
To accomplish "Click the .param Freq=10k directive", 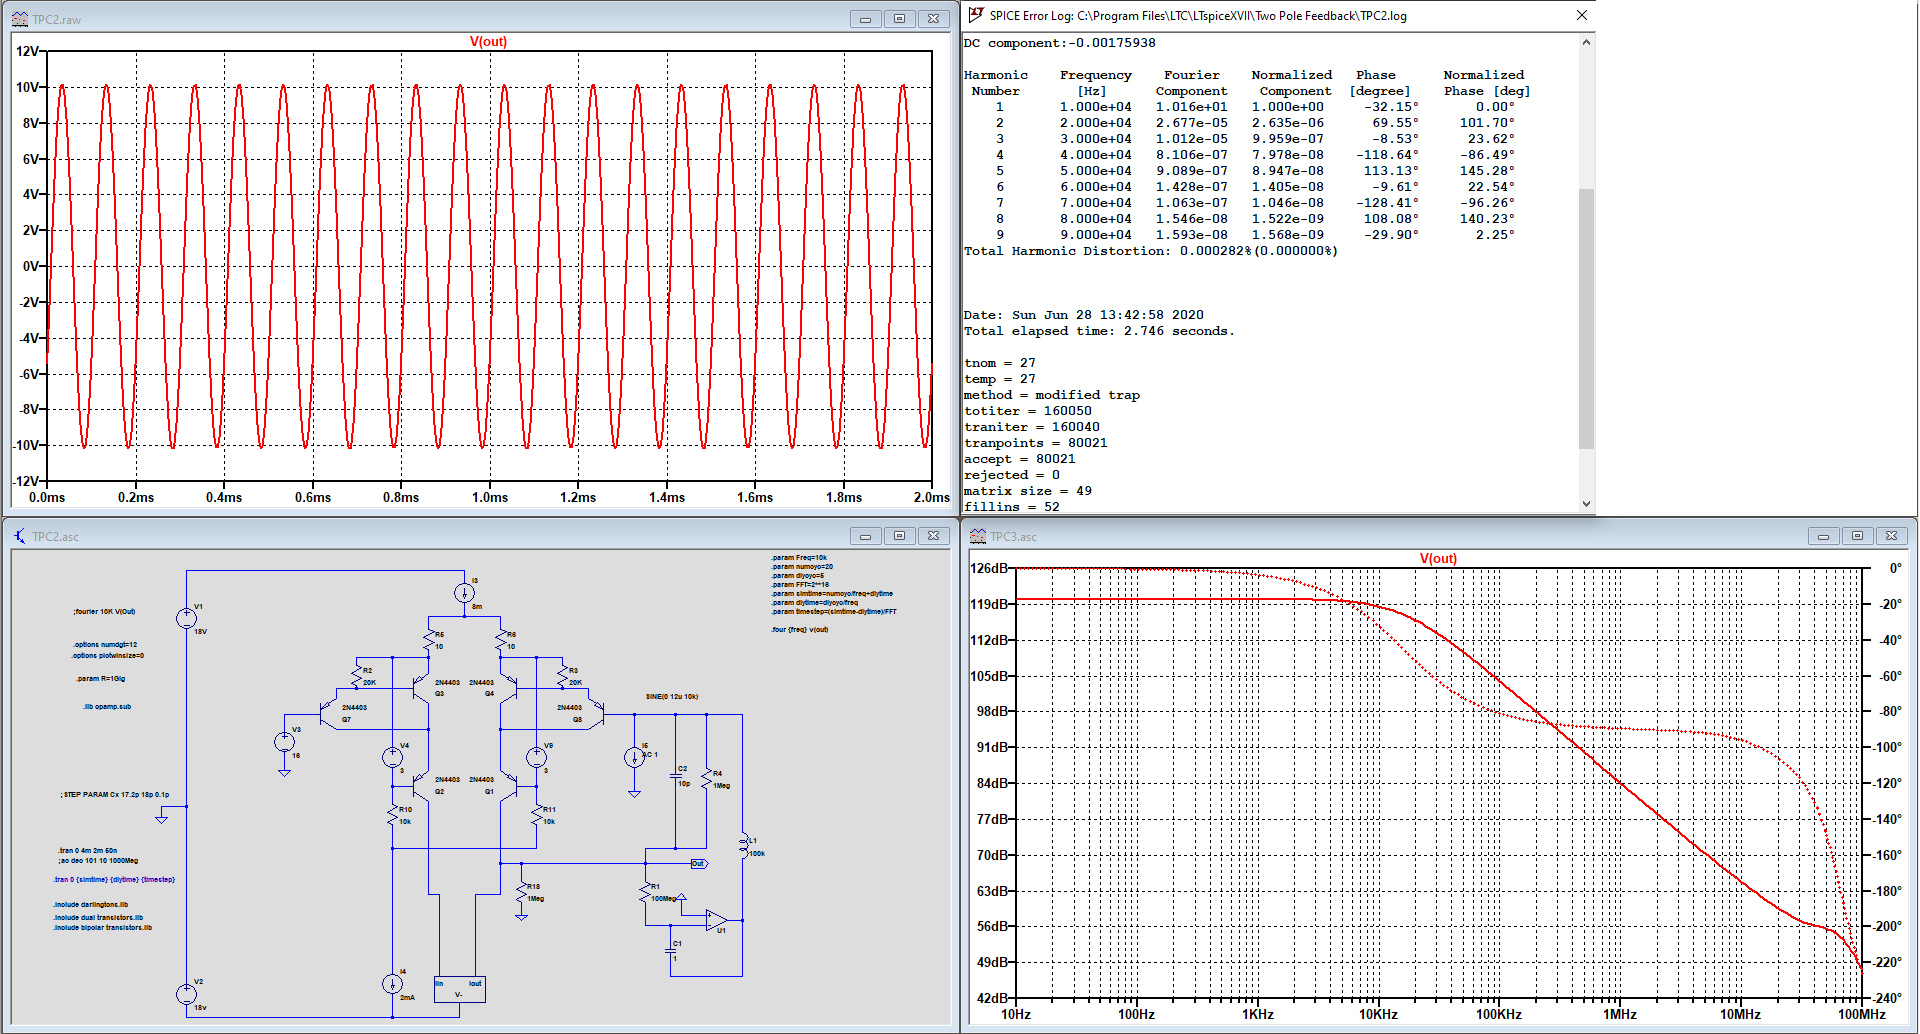I will [799, 558].
